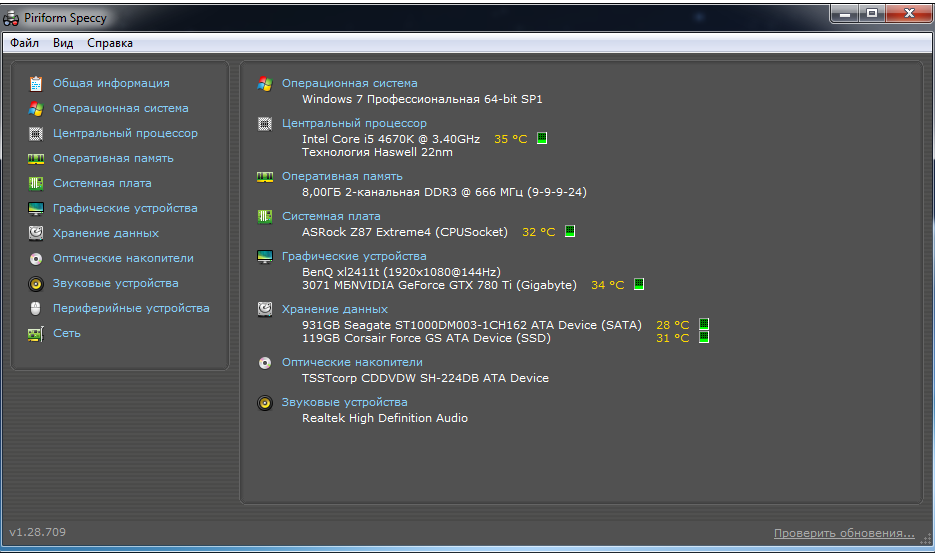Select Графические устройства in sidebar
Screen dimensions: 935x553
125,209
